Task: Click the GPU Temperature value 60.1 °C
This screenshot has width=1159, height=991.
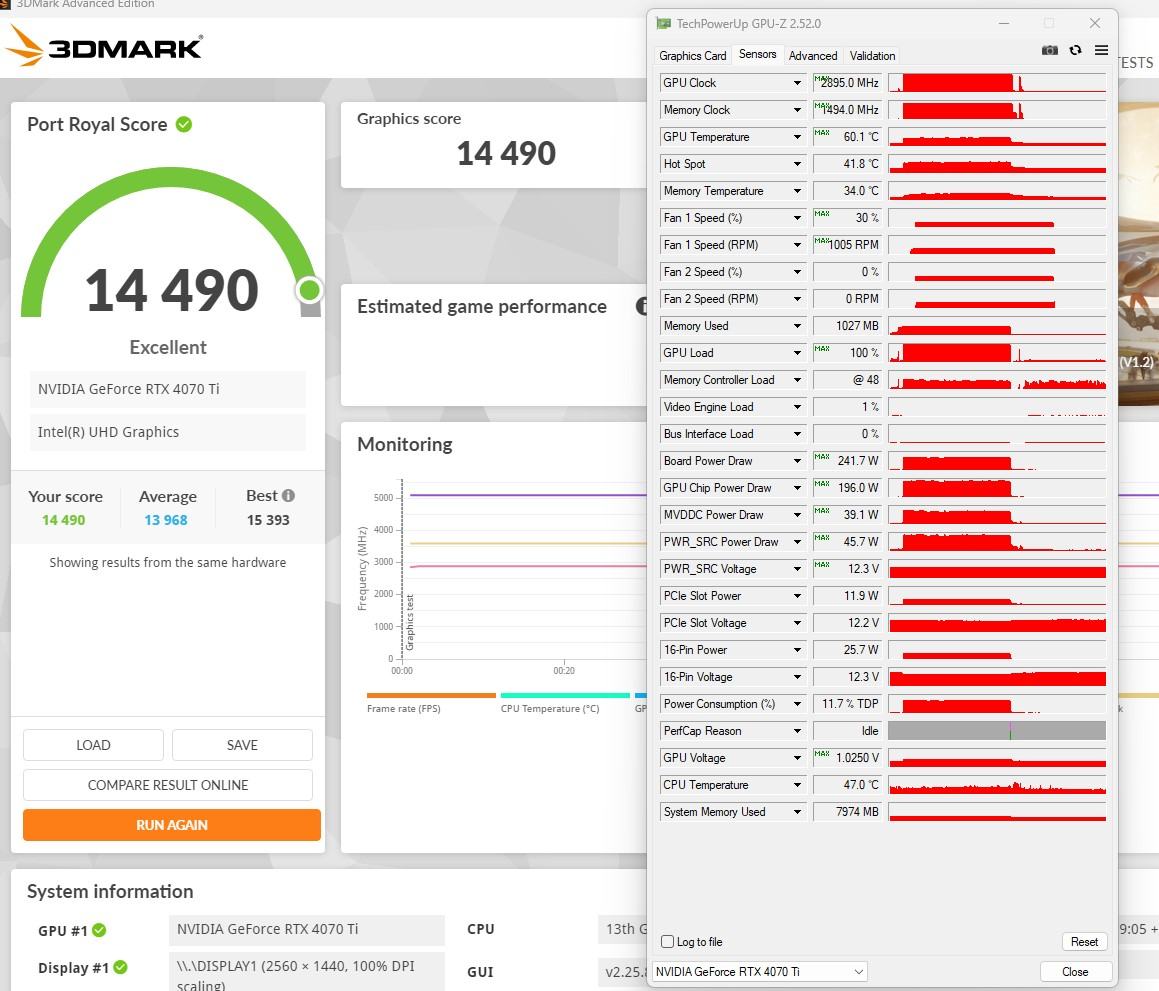Action: pos(847,137)
